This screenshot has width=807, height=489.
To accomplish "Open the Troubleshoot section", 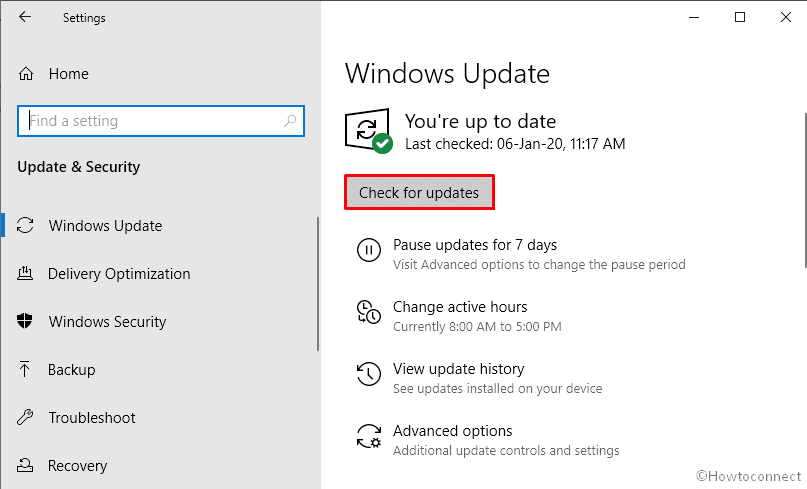I will (x=92, y=417).
